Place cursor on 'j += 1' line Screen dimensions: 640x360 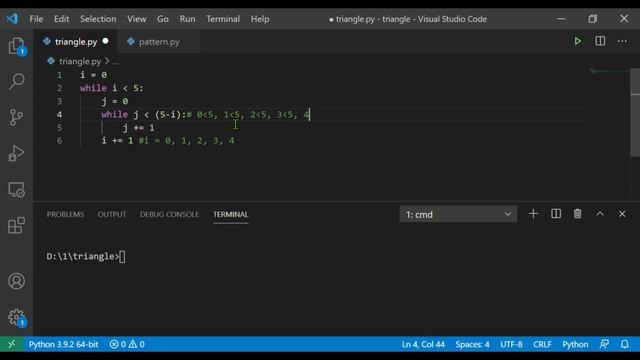pos(138,128)
